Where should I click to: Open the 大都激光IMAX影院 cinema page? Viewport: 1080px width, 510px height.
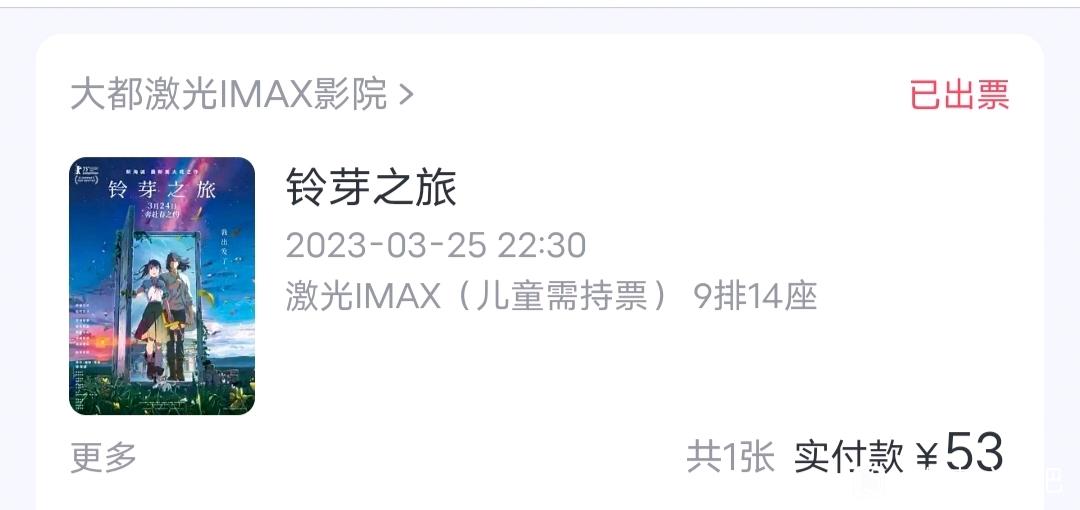tap(229, 94)
